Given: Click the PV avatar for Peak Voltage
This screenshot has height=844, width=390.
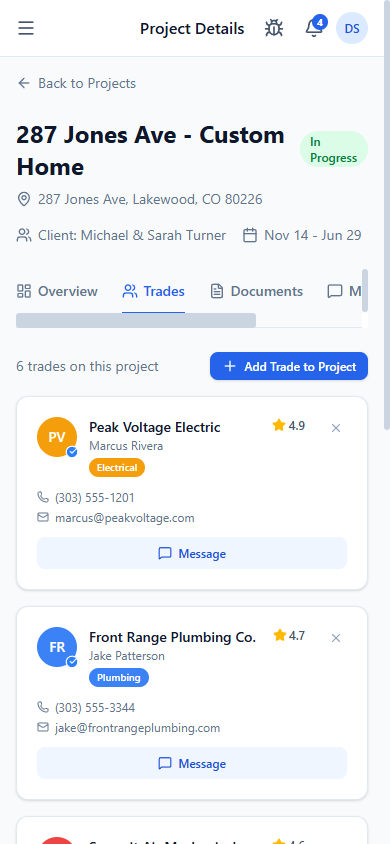Looking at the screenshot, I should click(57, 437).
